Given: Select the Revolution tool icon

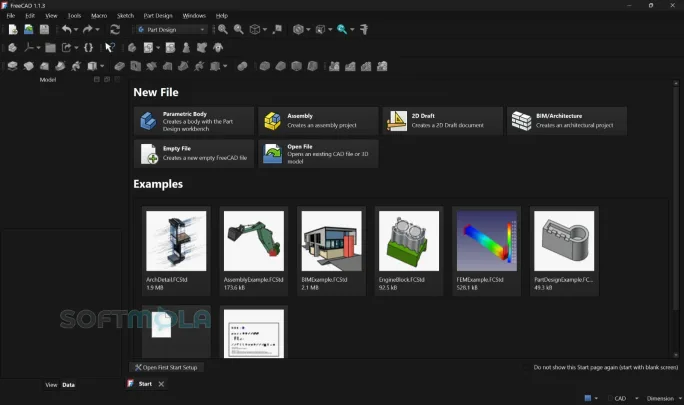Looking at the screenshot, I should click(28, 66).
